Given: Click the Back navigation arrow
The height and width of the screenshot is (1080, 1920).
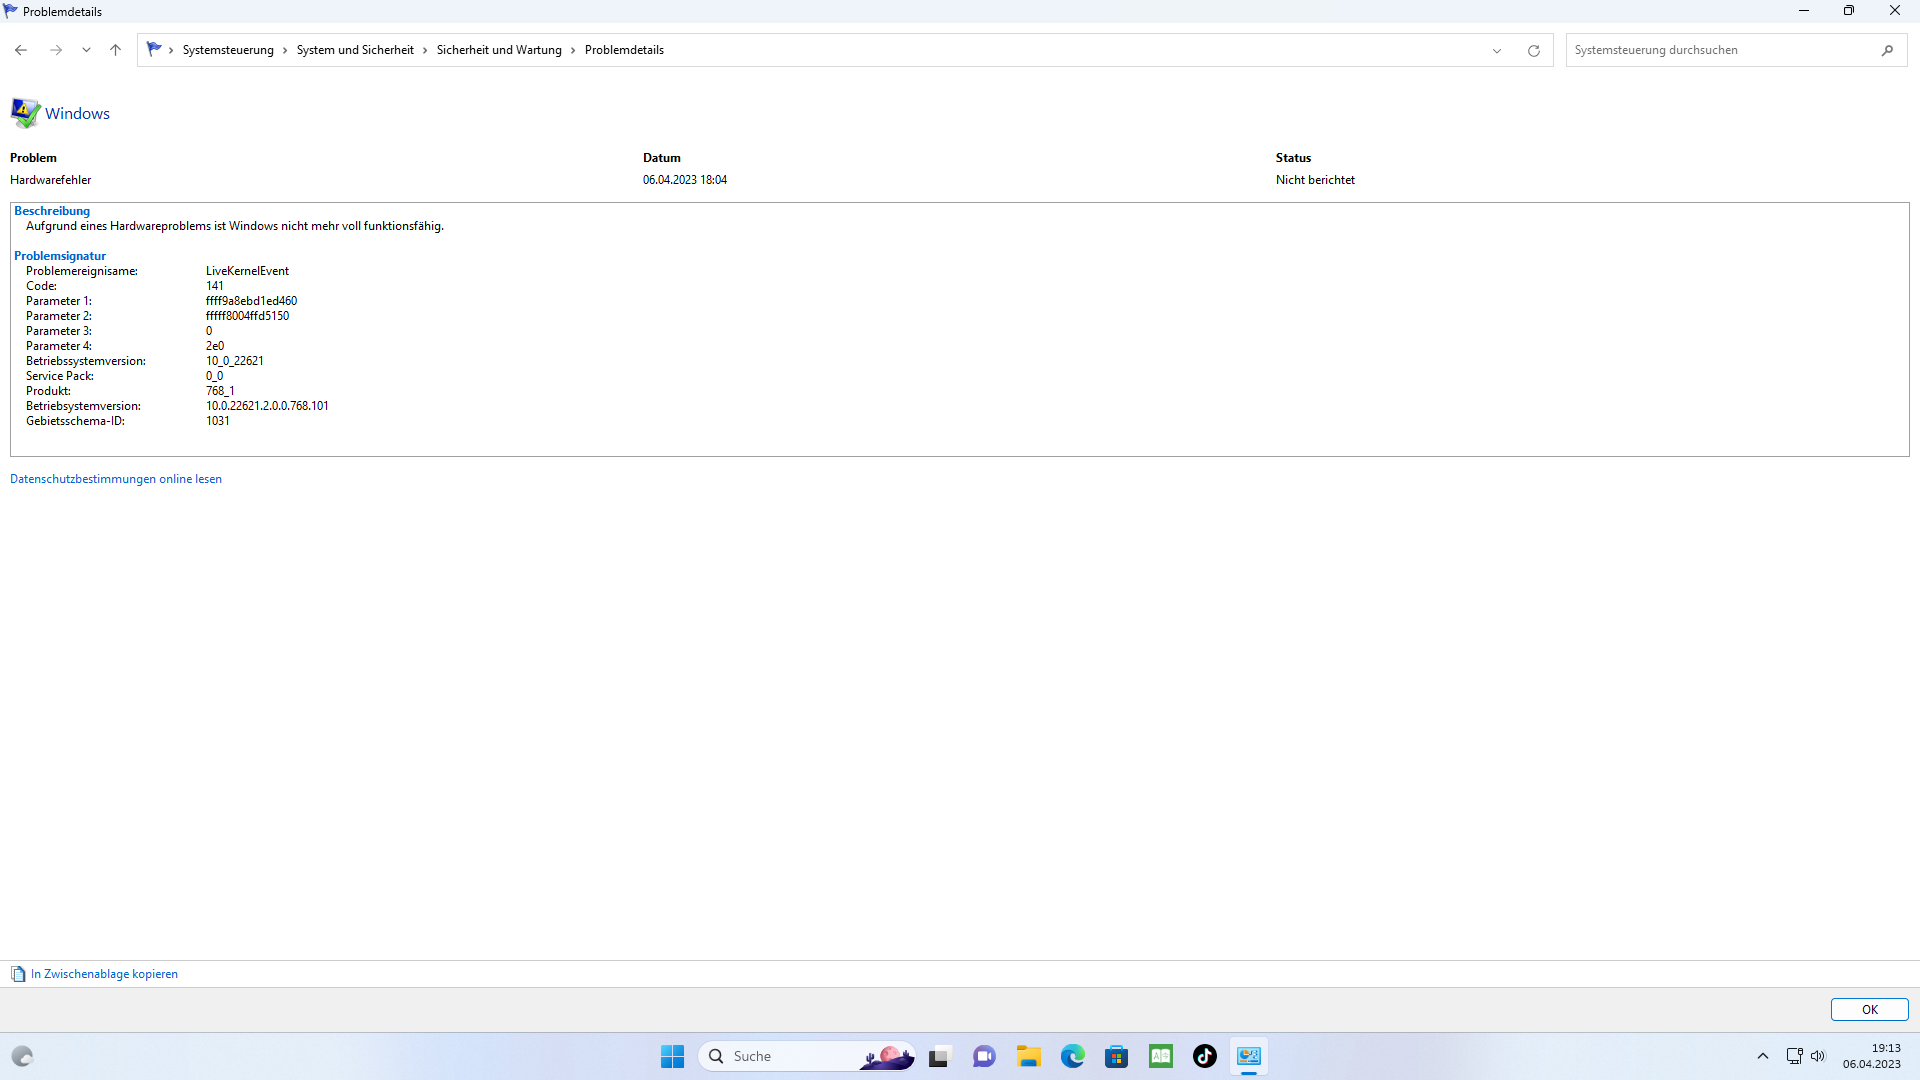Looking at the screenshot, I should coord(21,50).
